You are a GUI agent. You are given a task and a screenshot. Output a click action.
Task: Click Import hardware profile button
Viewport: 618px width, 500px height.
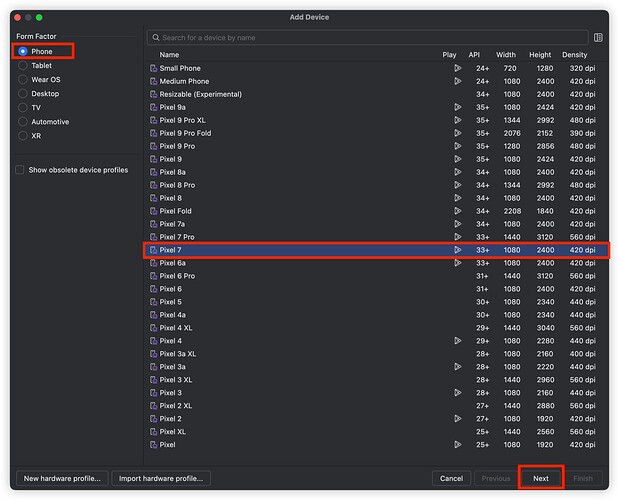coord(161,478)
